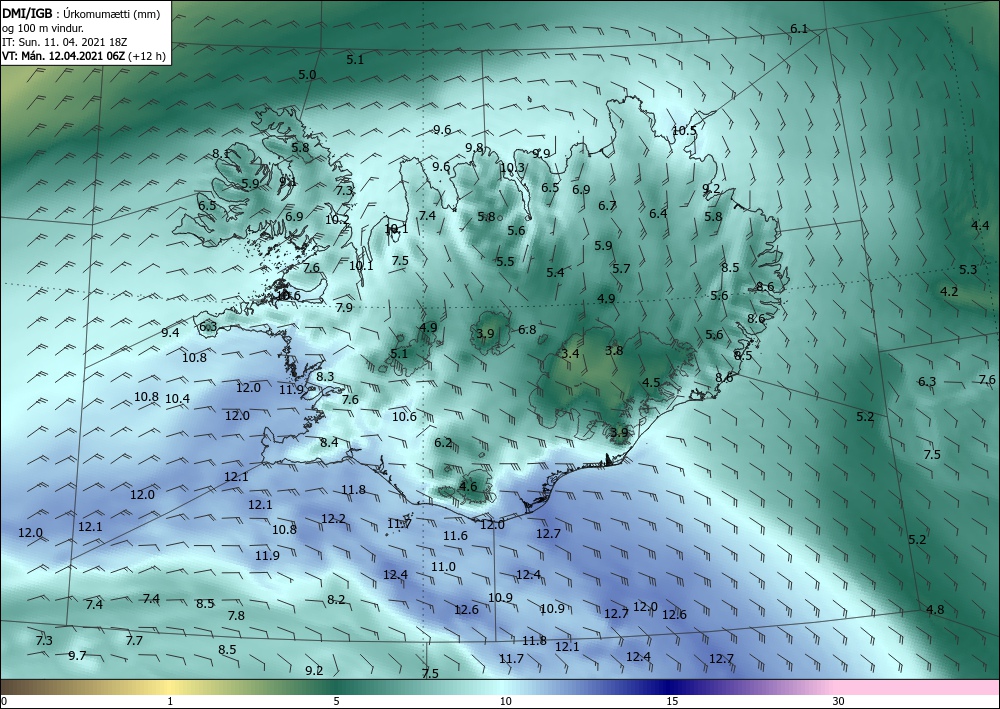Click the 10.3 value on the map

(x=512, y=168)
